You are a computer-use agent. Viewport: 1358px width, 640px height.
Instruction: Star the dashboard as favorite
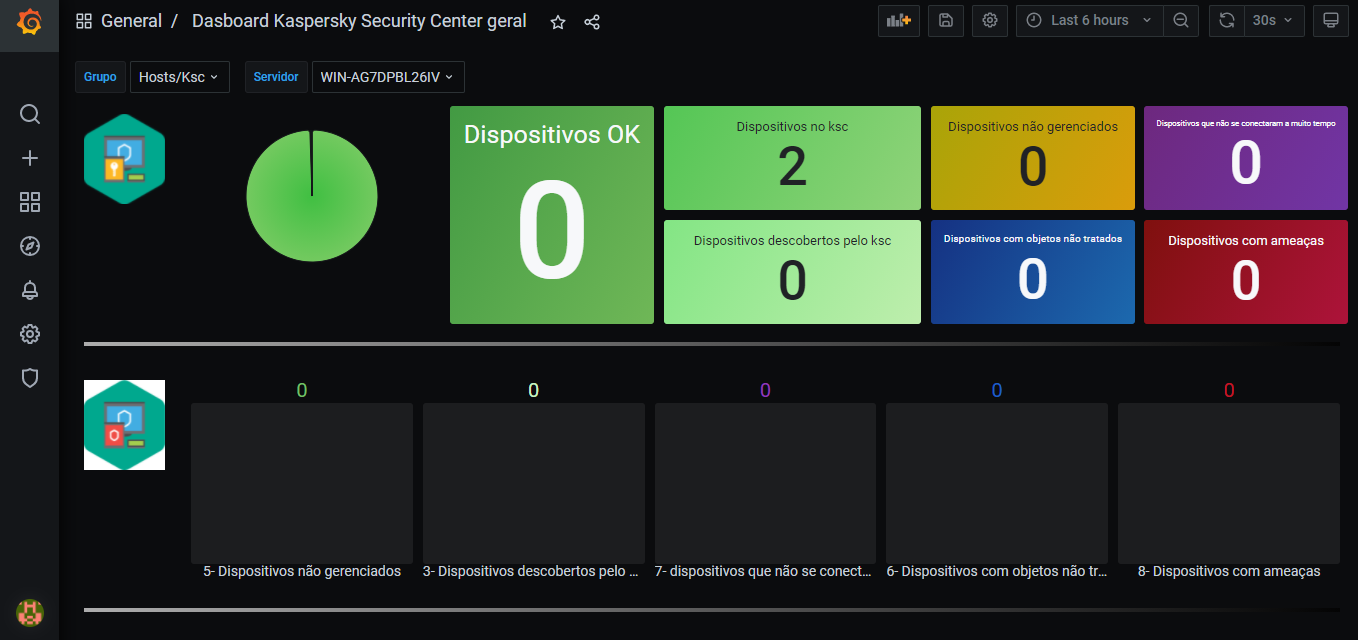coord(558,21)
